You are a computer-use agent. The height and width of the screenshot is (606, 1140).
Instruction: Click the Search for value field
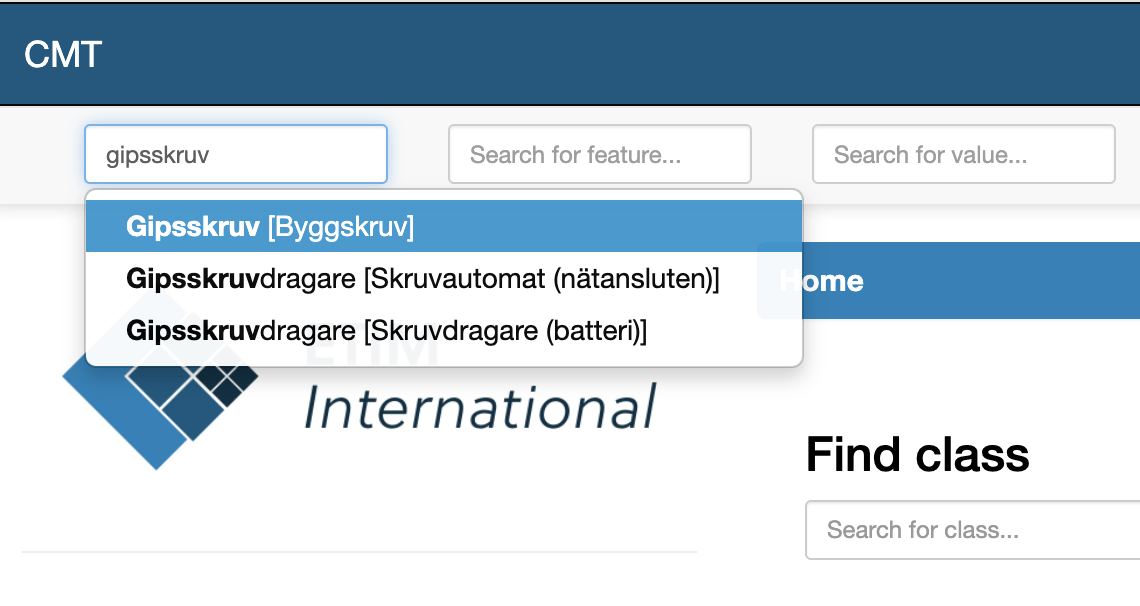[963, 154]
